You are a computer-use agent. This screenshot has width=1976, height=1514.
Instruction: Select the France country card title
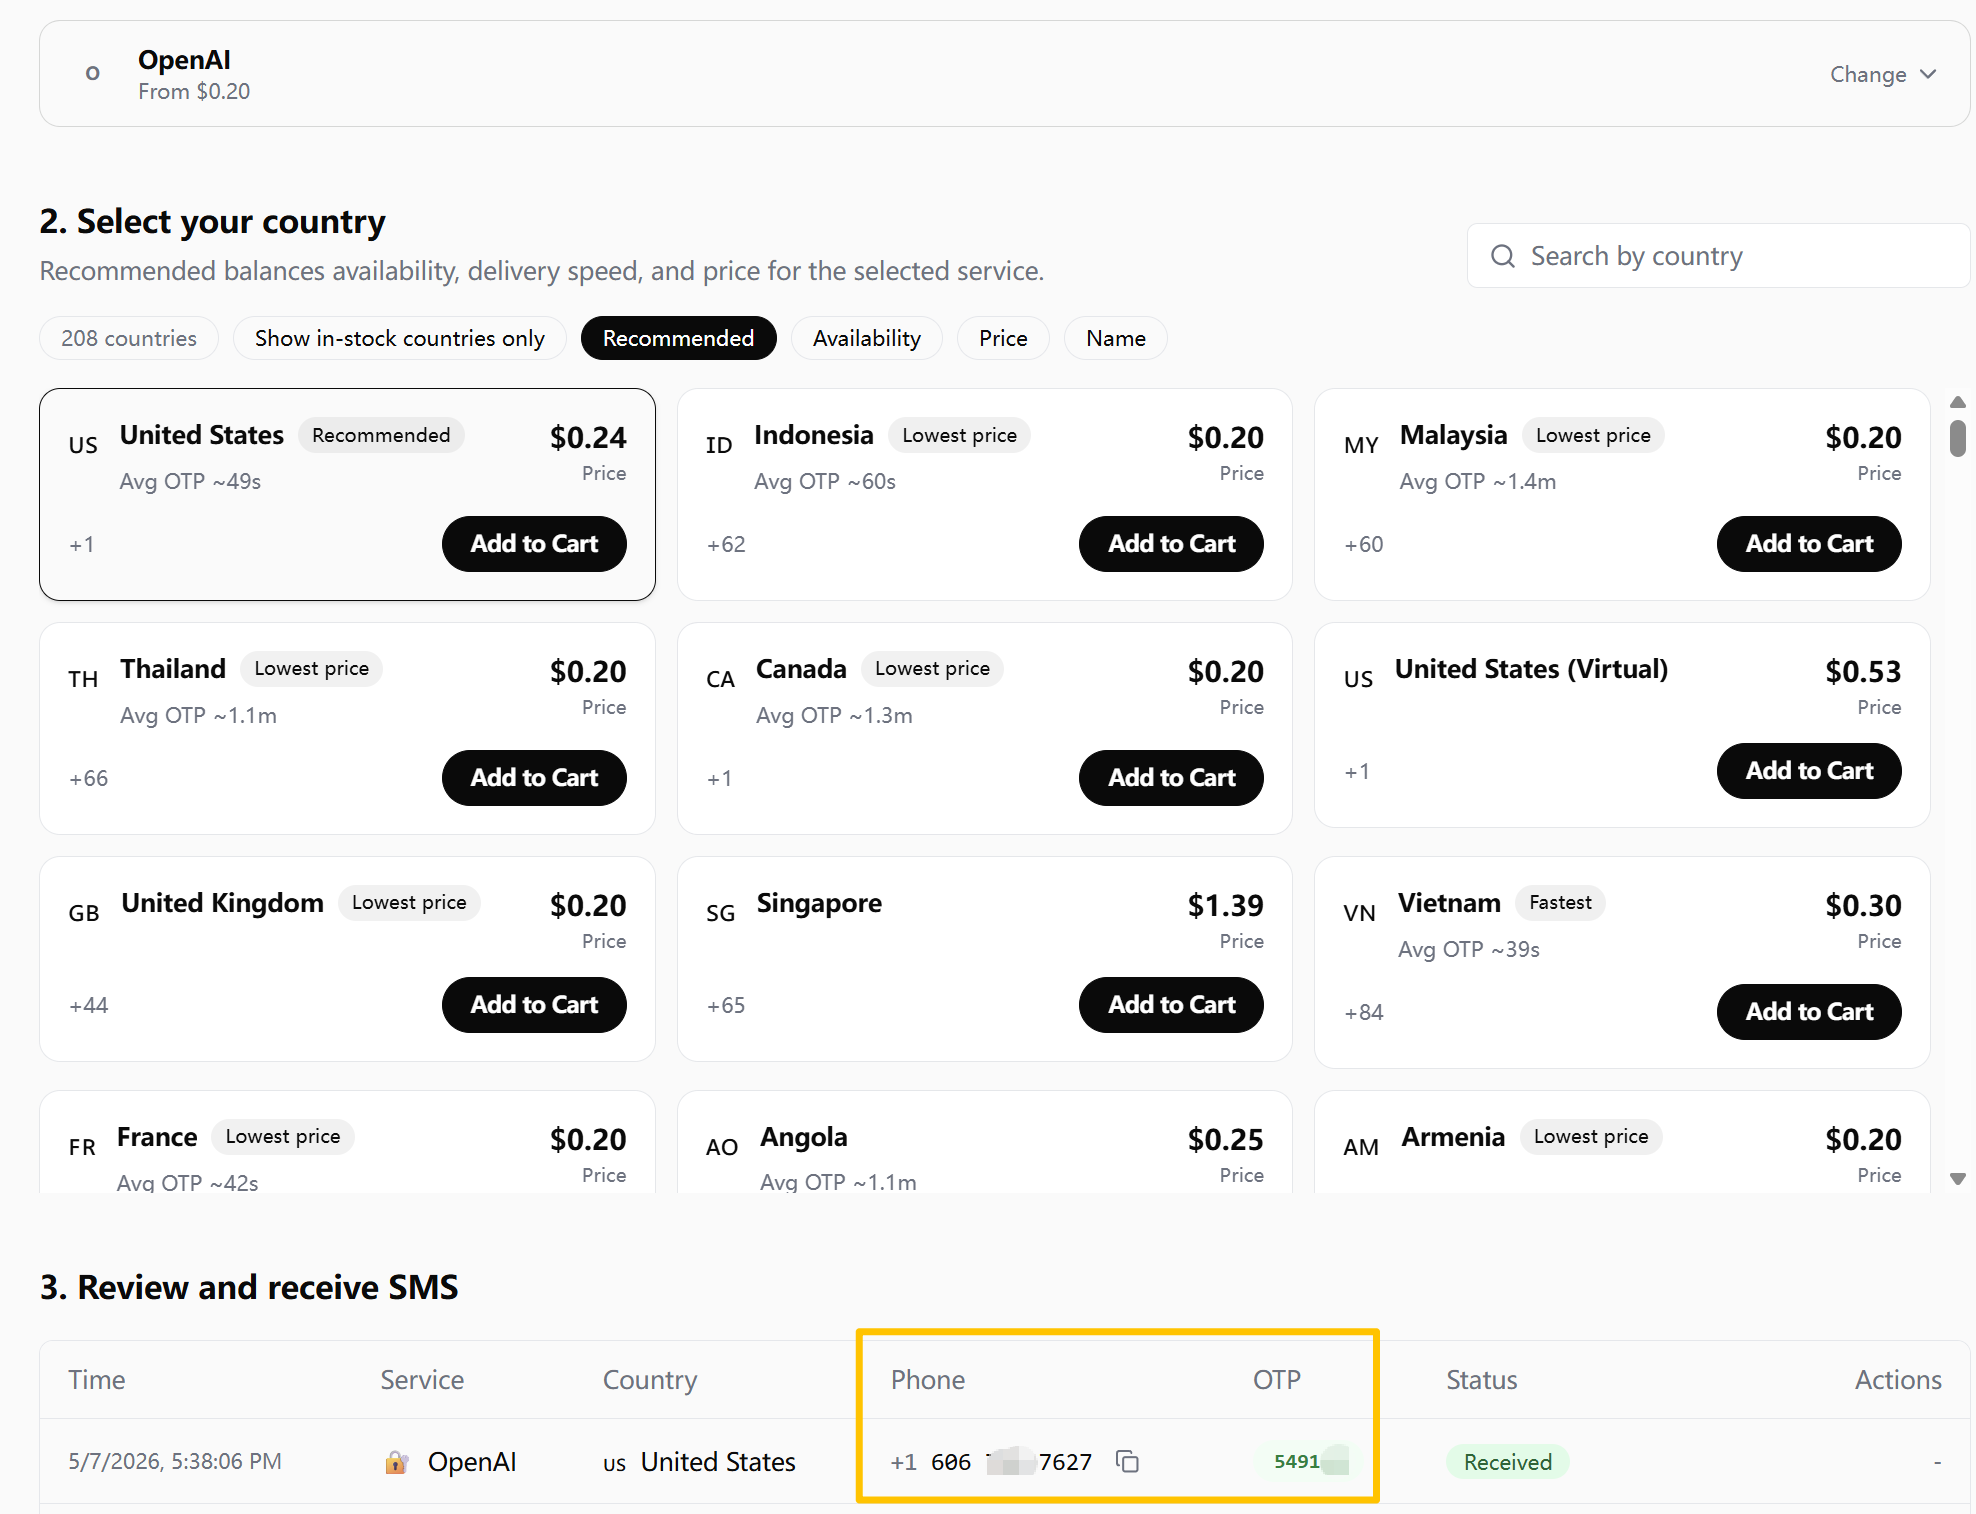click(x=157, y=1137)
